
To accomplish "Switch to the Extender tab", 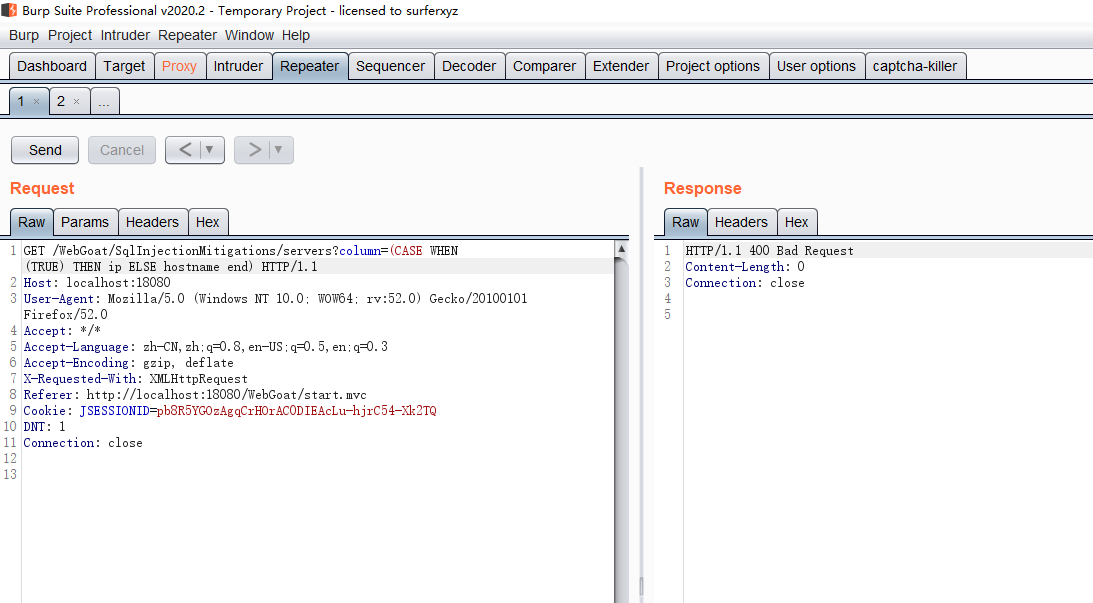I will pos(621,66).
